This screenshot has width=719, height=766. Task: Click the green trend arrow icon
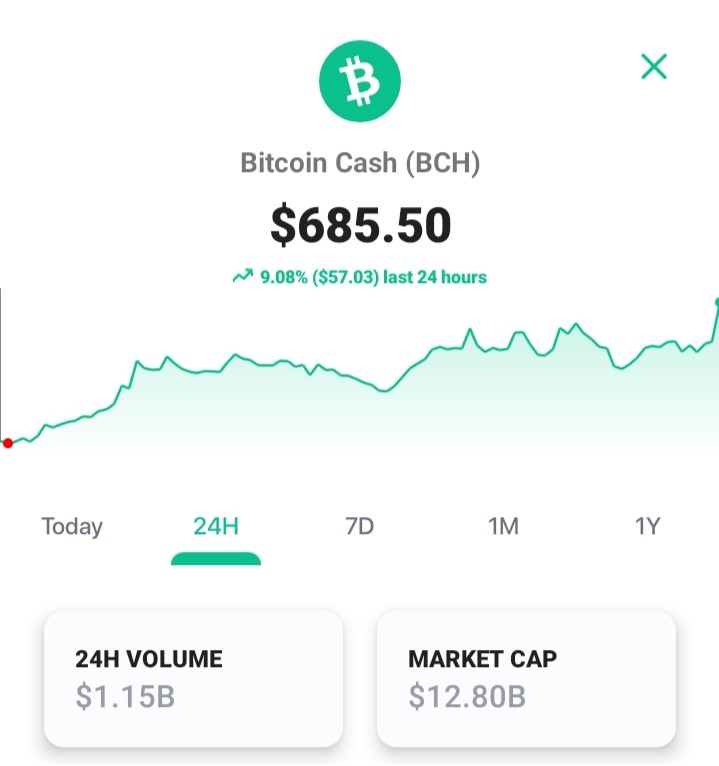coord(243,277)
